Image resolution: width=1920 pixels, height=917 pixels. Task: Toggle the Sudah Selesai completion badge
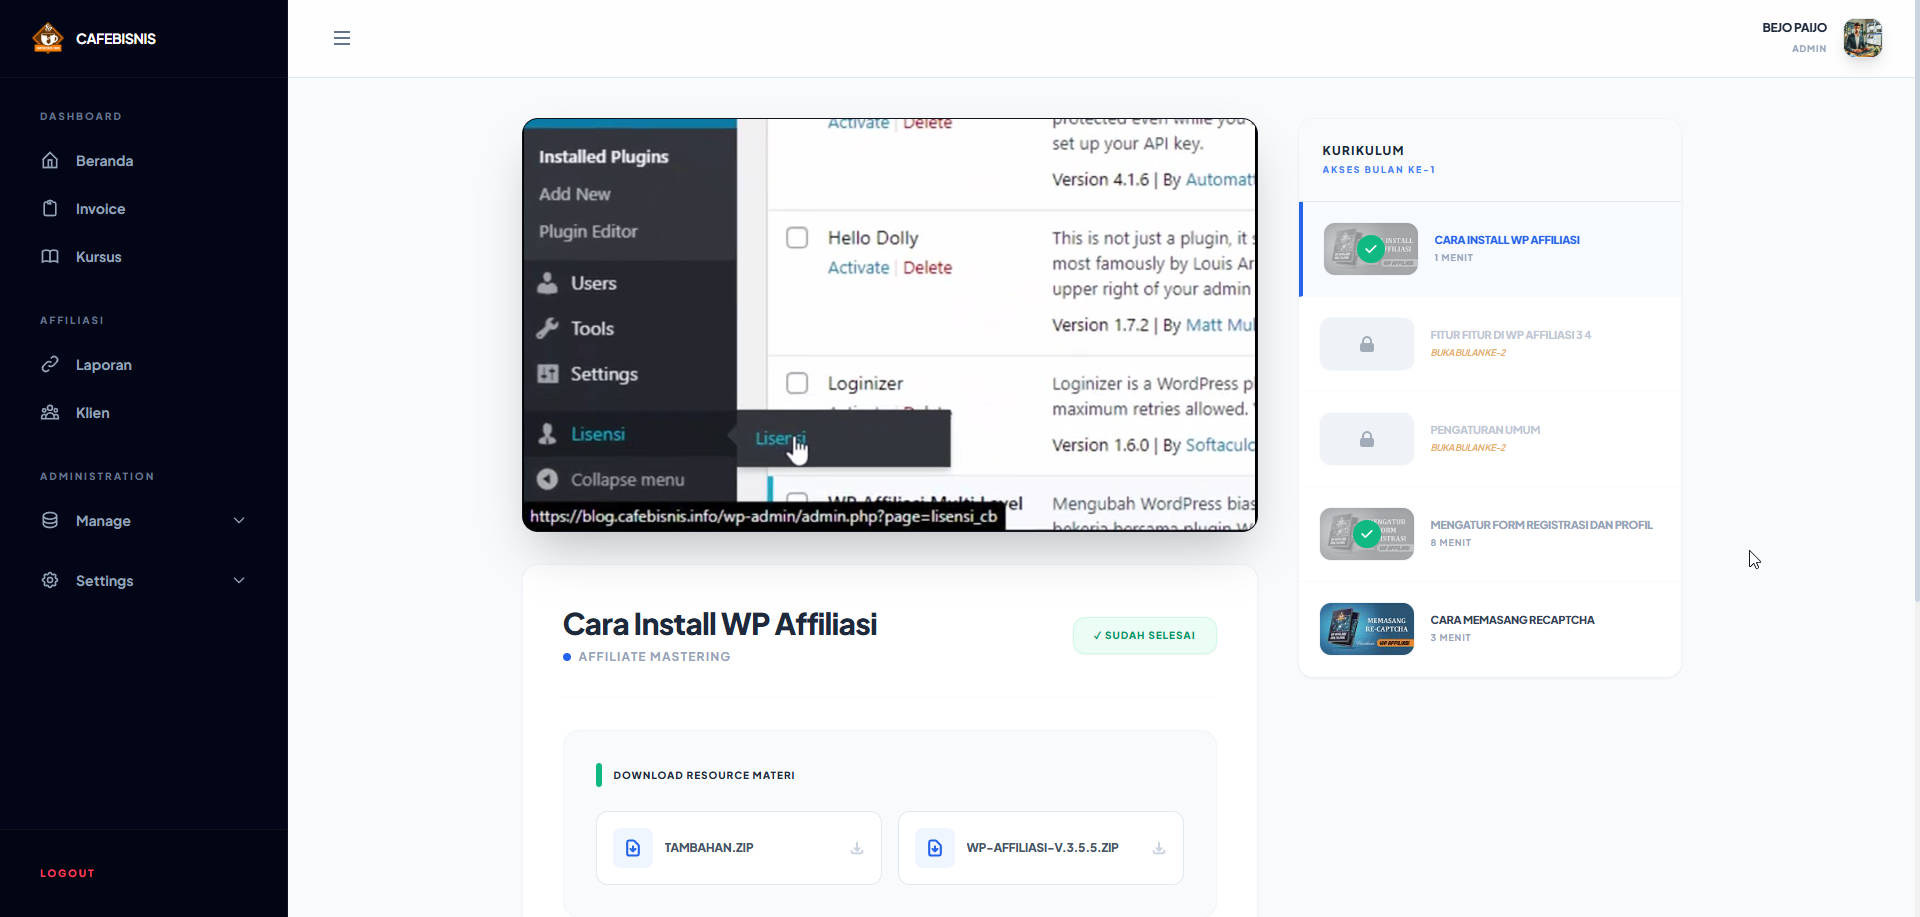pos(1144,636)
